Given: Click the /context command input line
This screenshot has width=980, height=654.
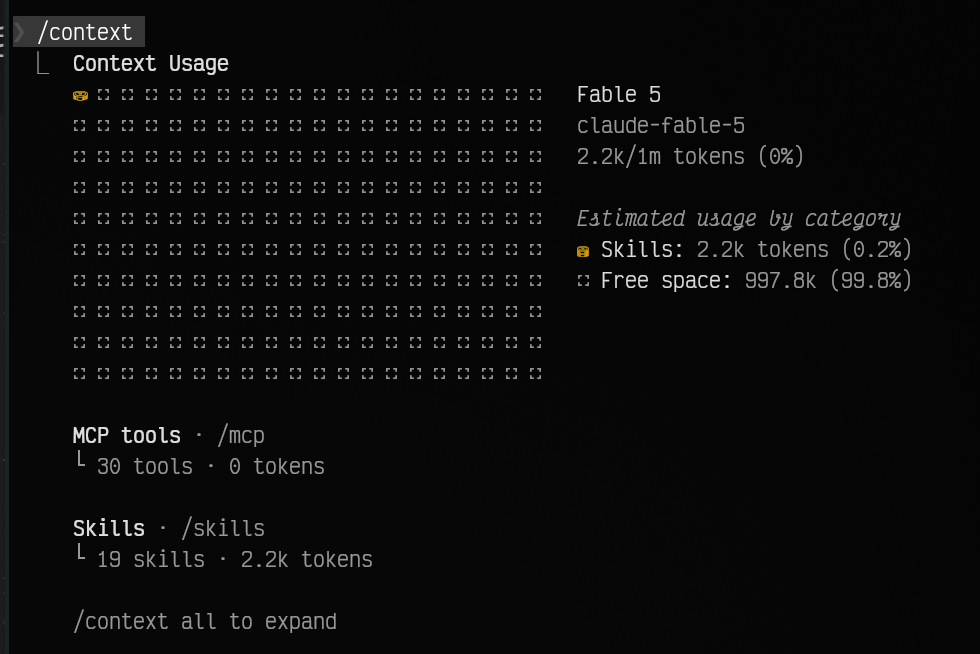Looking at the screenshot, I should (x=79, y=32).
